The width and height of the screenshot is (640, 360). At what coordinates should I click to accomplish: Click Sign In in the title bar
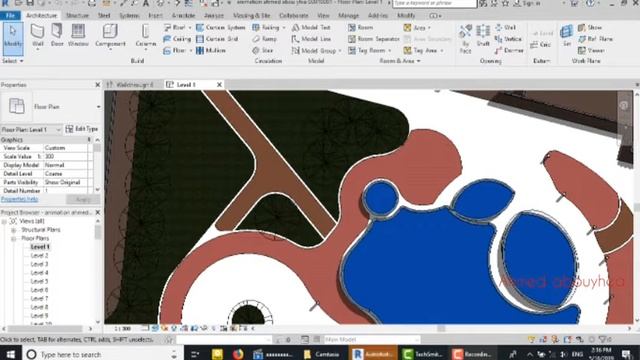[527, 3]
